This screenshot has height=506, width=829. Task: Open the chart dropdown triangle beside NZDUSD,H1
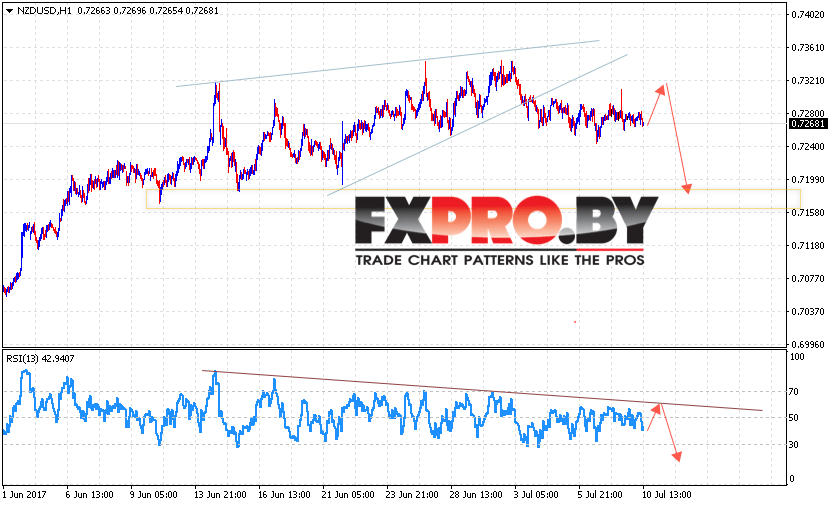10,11
